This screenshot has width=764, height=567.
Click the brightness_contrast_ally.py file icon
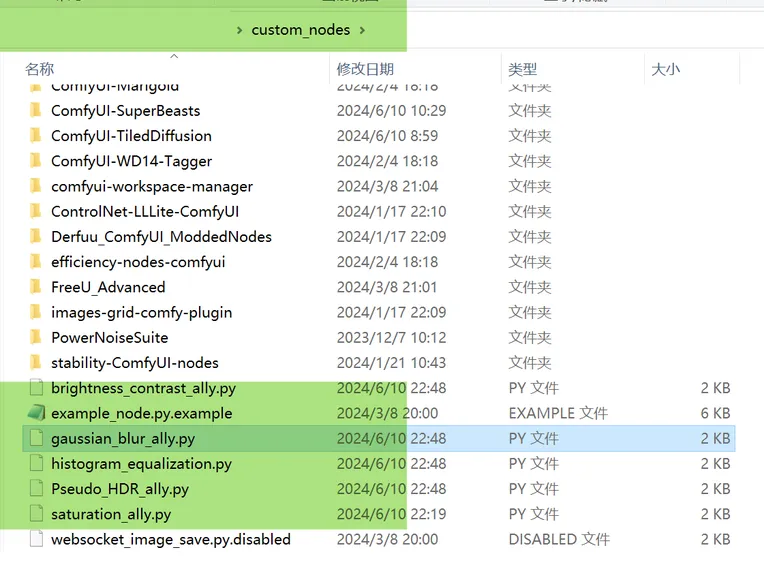(x=36, y=388)
